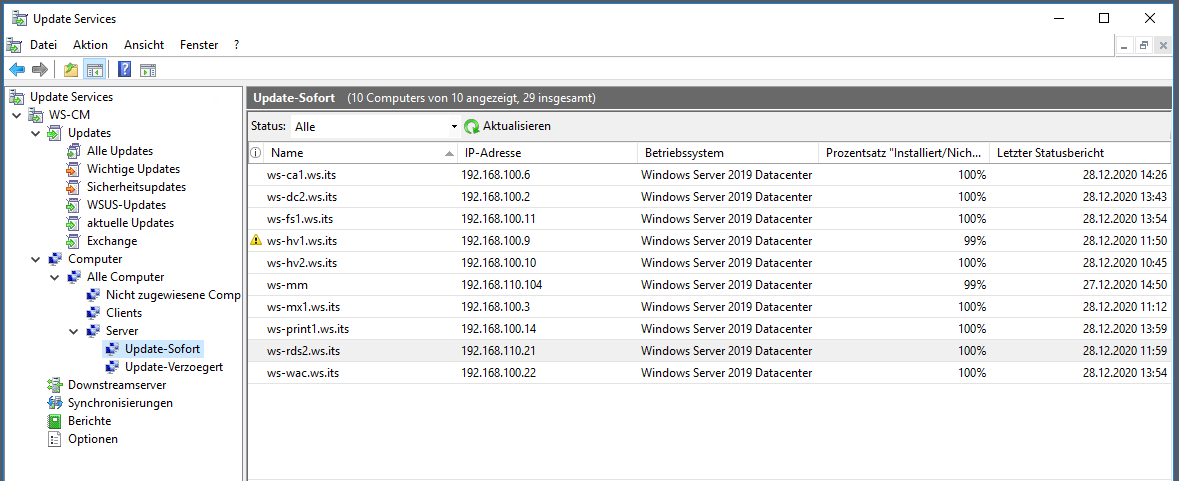The image size is (1179, 481).
Task: Click the Alle Updates view icon
Action: point(73,151)
